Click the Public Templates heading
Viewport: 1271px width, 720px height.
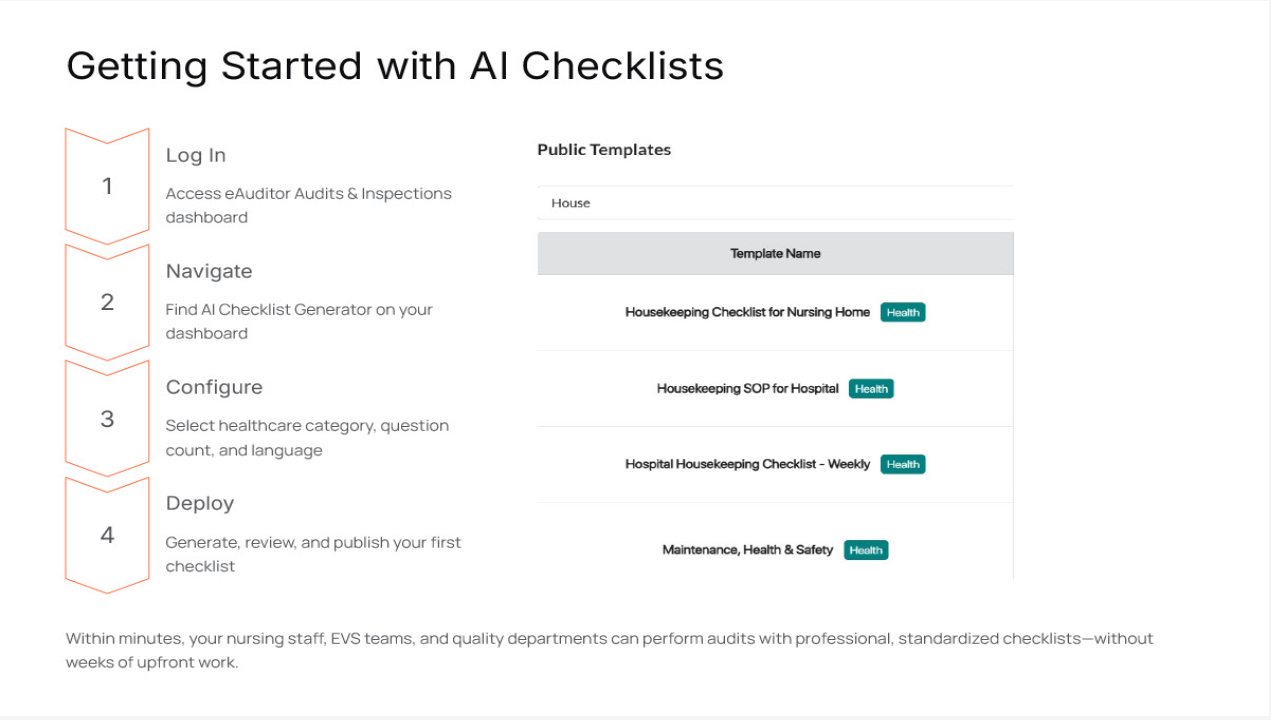click(x=604, y=150)
